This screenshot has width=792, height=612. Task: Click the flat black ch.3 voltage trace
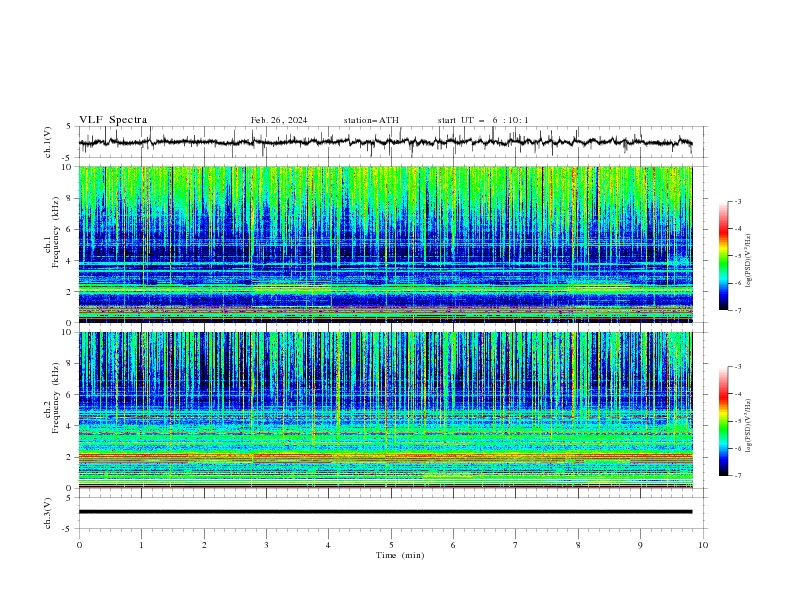point(385,512)
